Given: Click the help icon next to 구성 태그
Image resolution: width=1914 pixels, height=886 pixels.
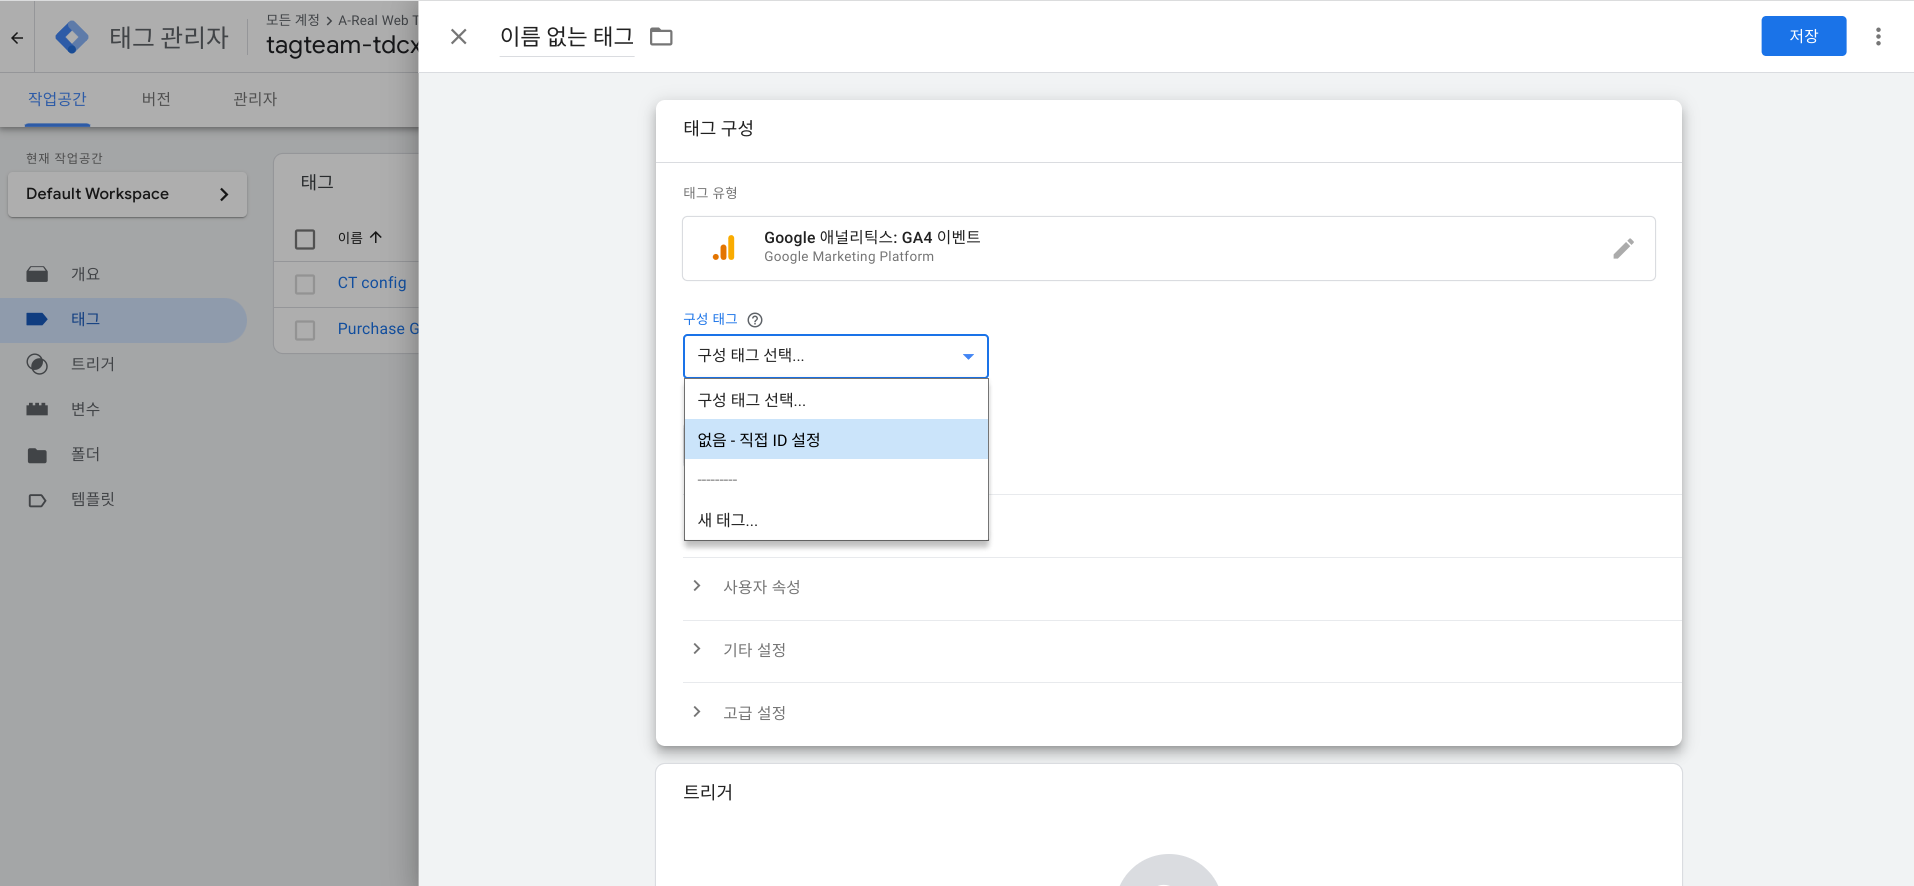Looking at the screenshot, I should pos(755,320).
